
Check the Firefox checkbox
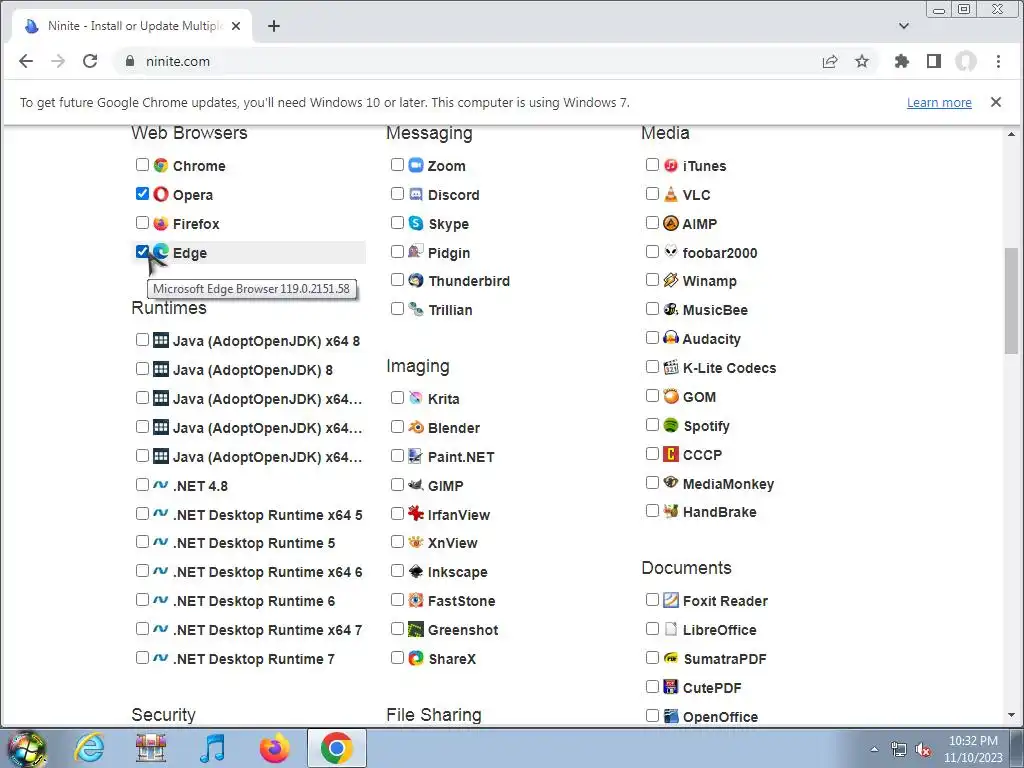(142, 223)
